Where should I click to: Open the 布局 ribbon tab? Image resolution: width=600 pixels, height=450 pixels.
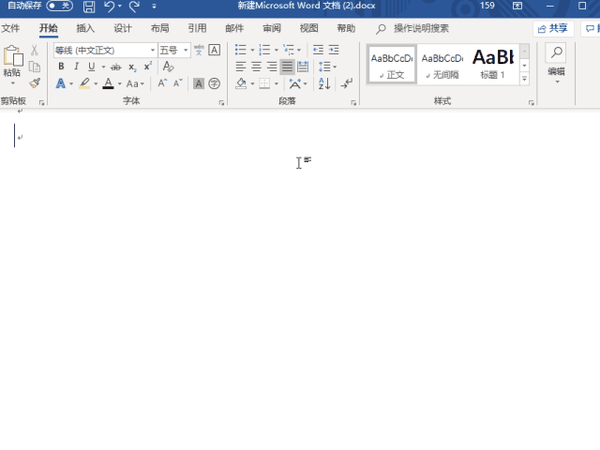coord(160,28)
